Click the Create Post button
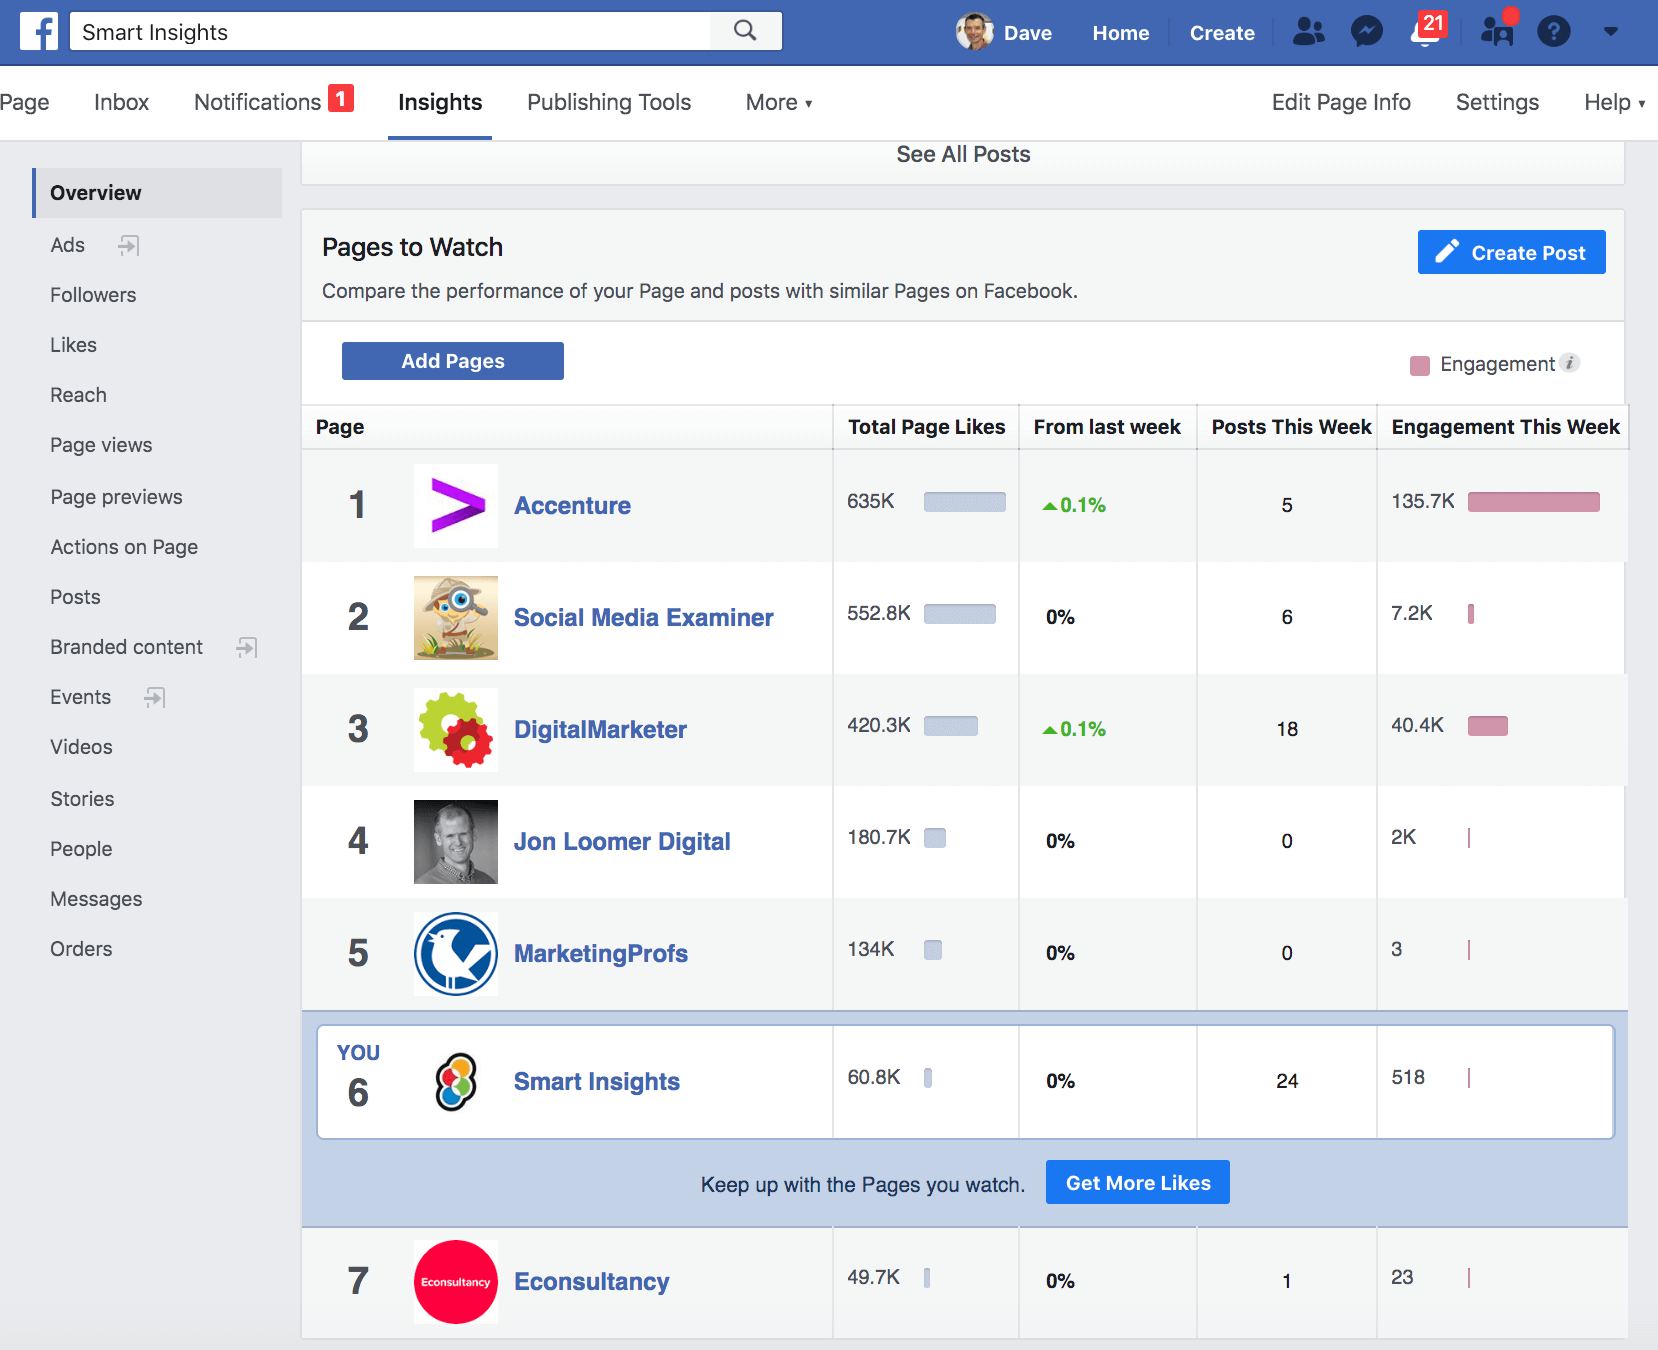 1511,252
